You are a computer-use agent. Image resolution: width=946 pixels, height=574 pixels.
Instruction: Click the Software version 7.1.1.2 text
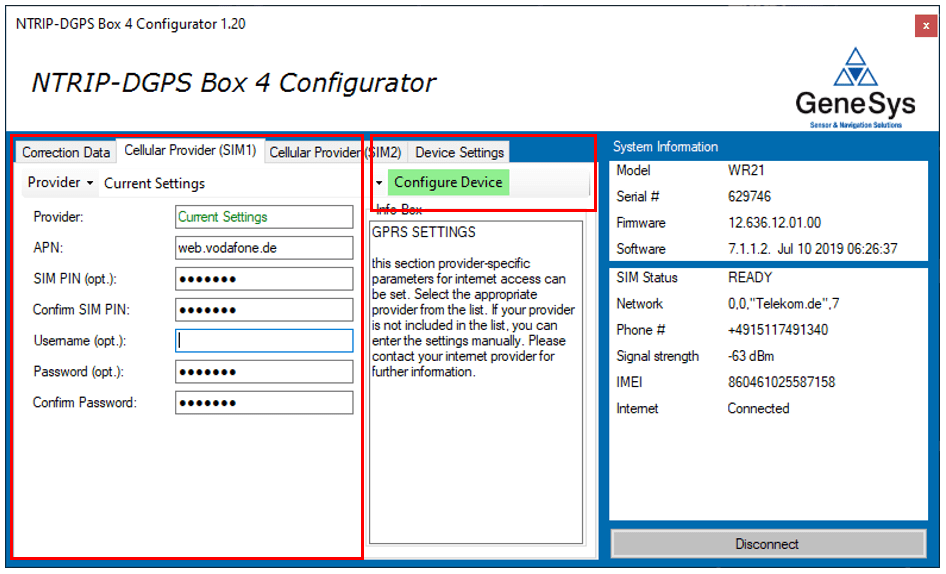813,249
